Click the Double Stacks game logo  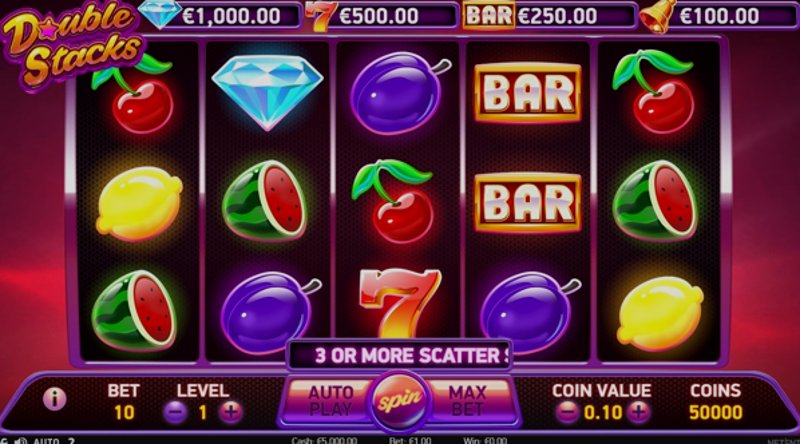(72, 46)
